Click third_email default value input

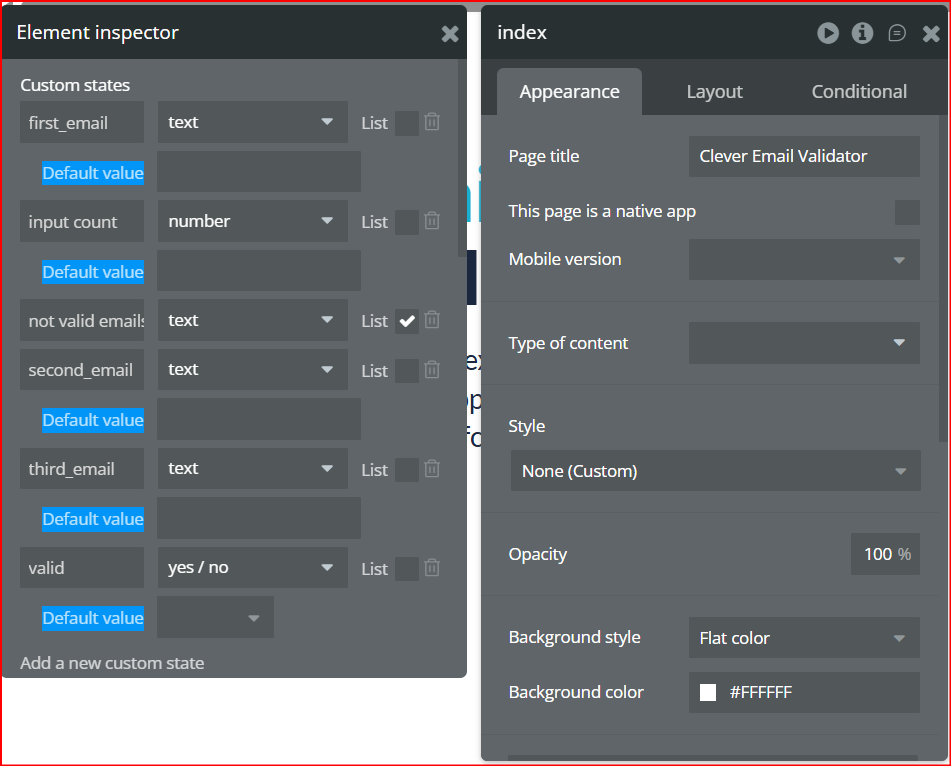point(259,518)
